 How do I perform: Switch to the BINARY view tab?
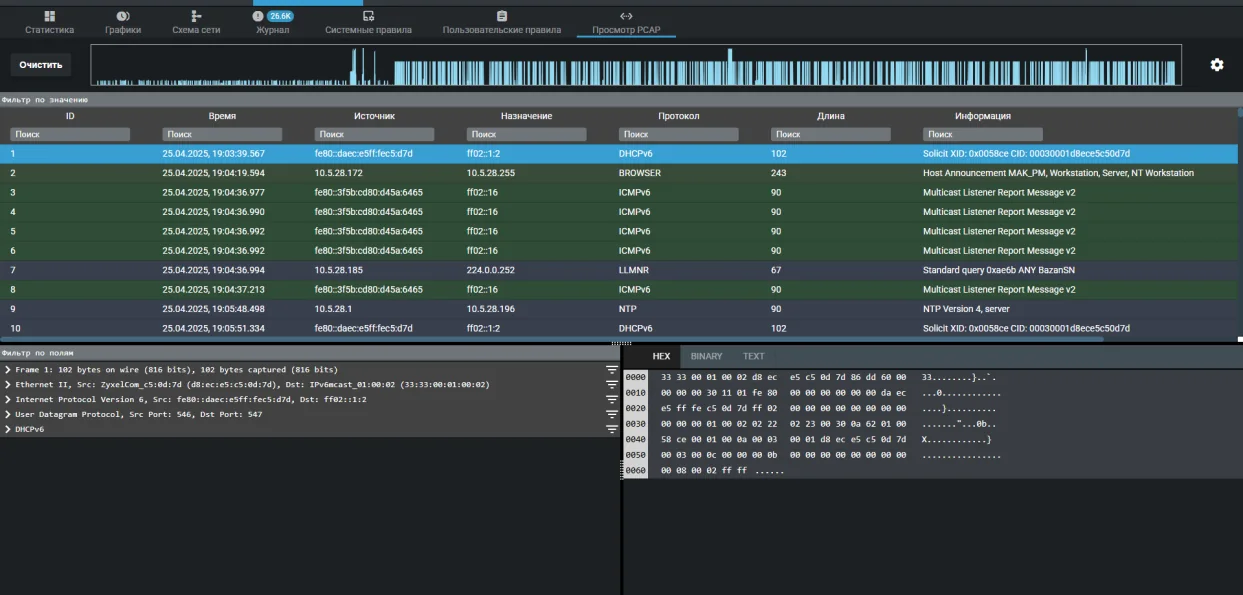click(706, 356)
